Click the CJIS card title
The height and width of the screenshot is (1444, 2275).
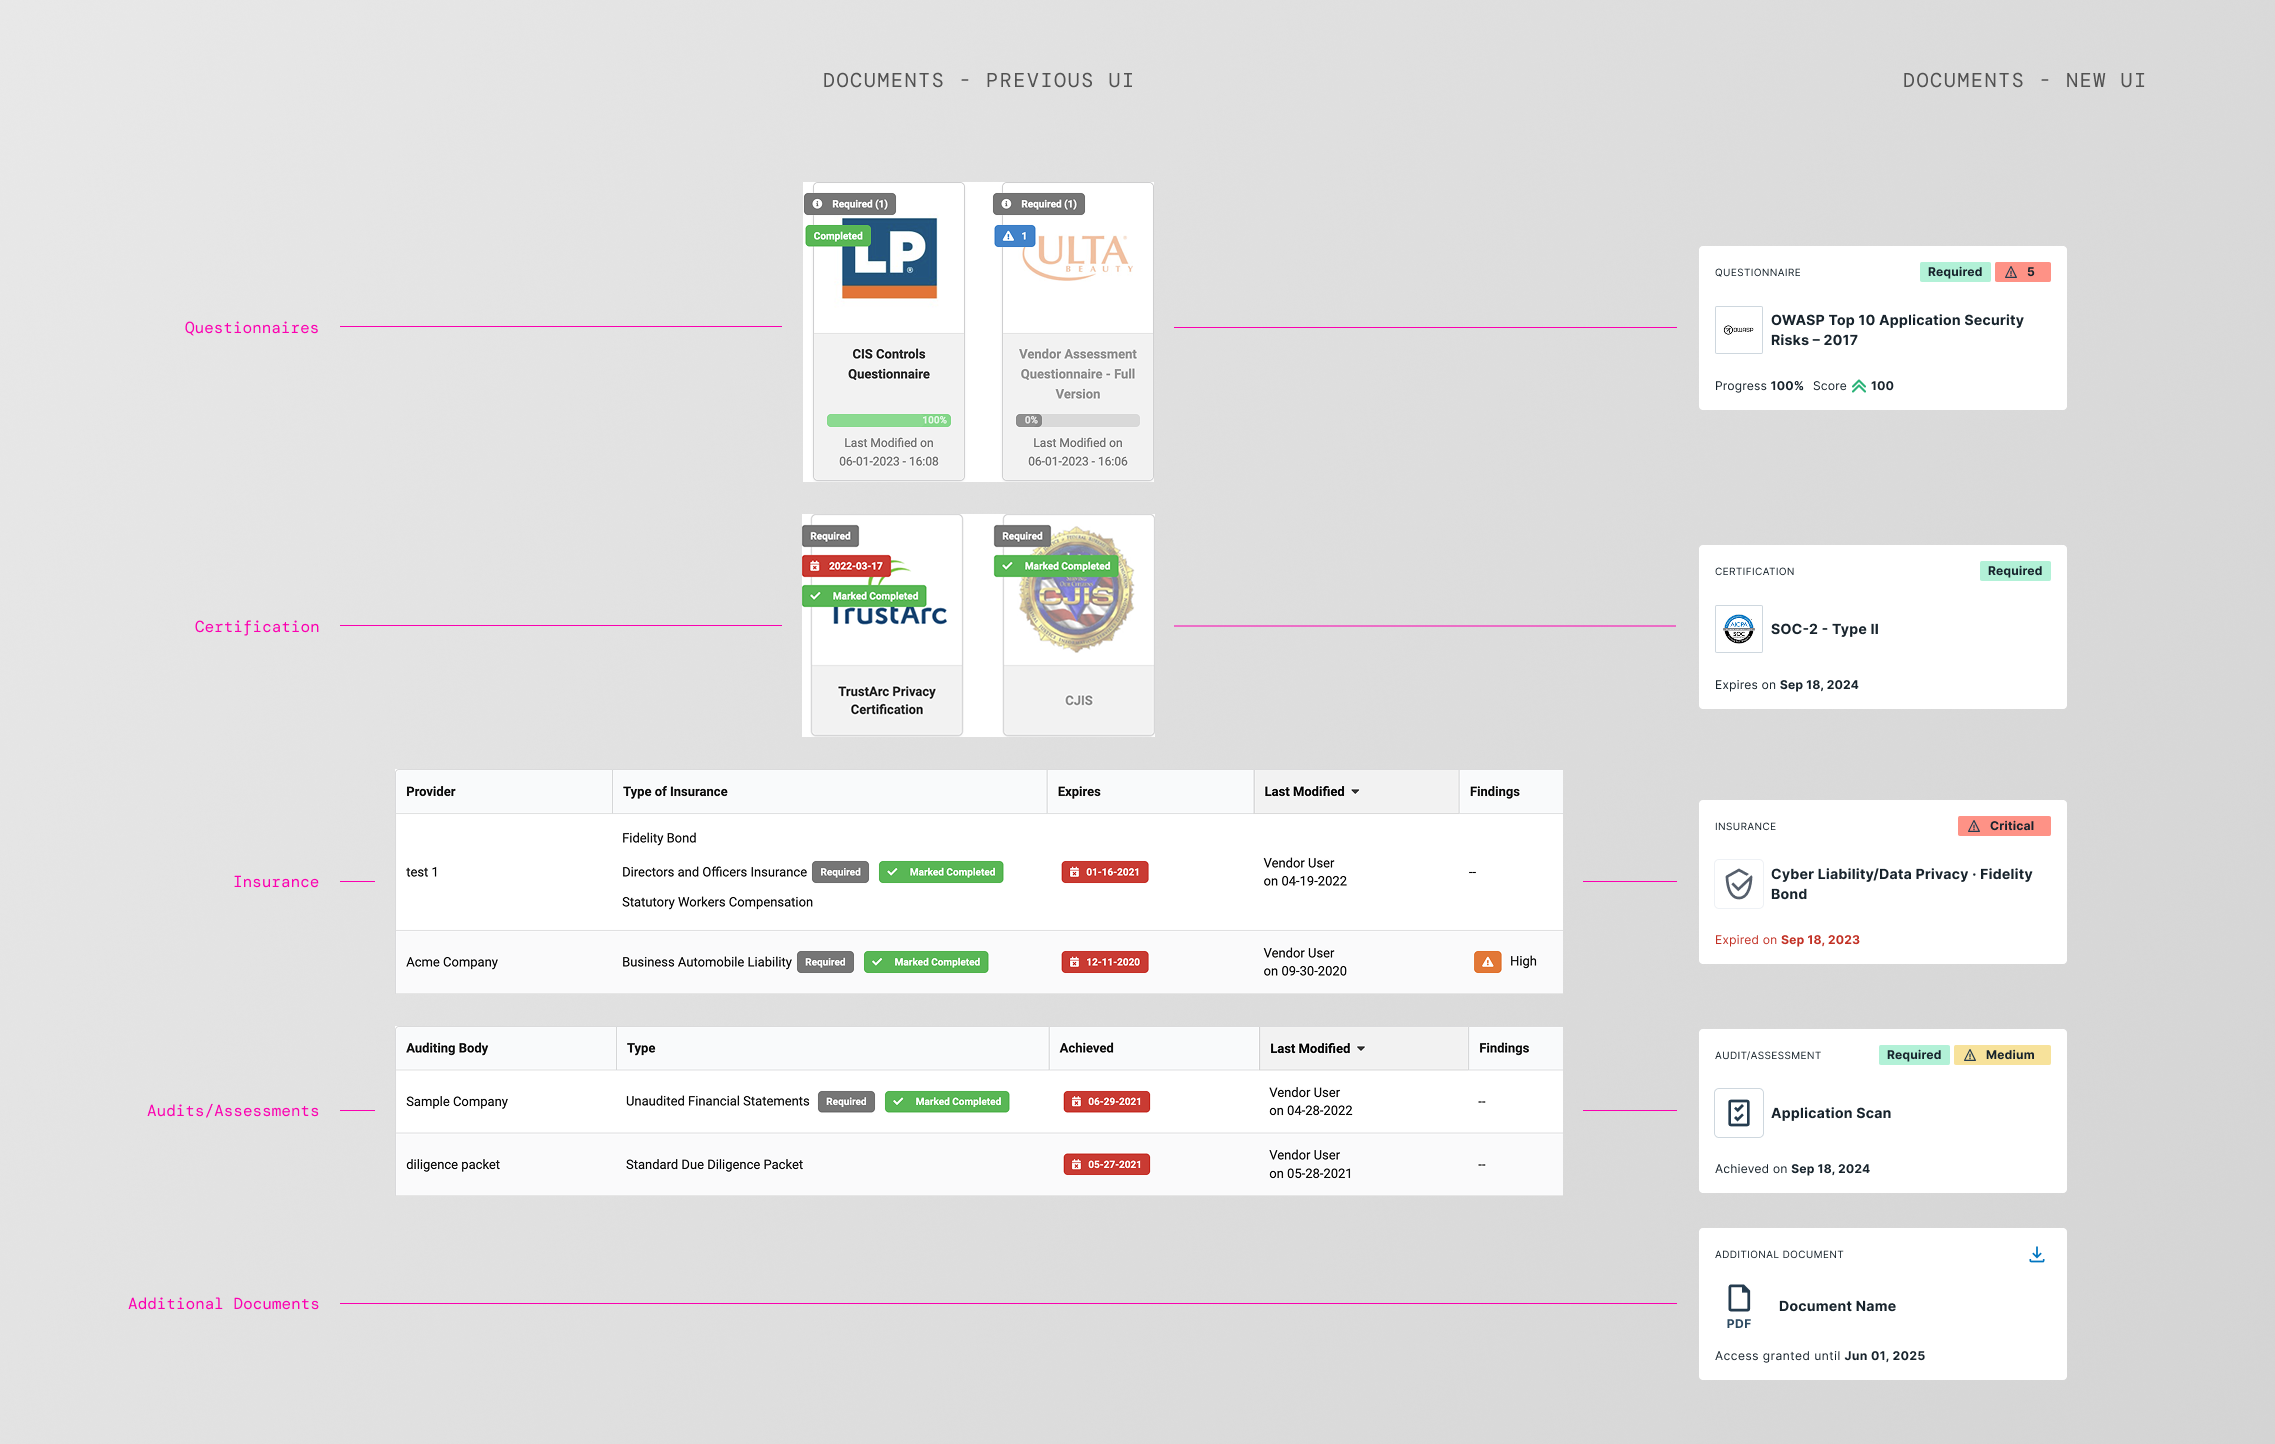[x=1078, y=701]
